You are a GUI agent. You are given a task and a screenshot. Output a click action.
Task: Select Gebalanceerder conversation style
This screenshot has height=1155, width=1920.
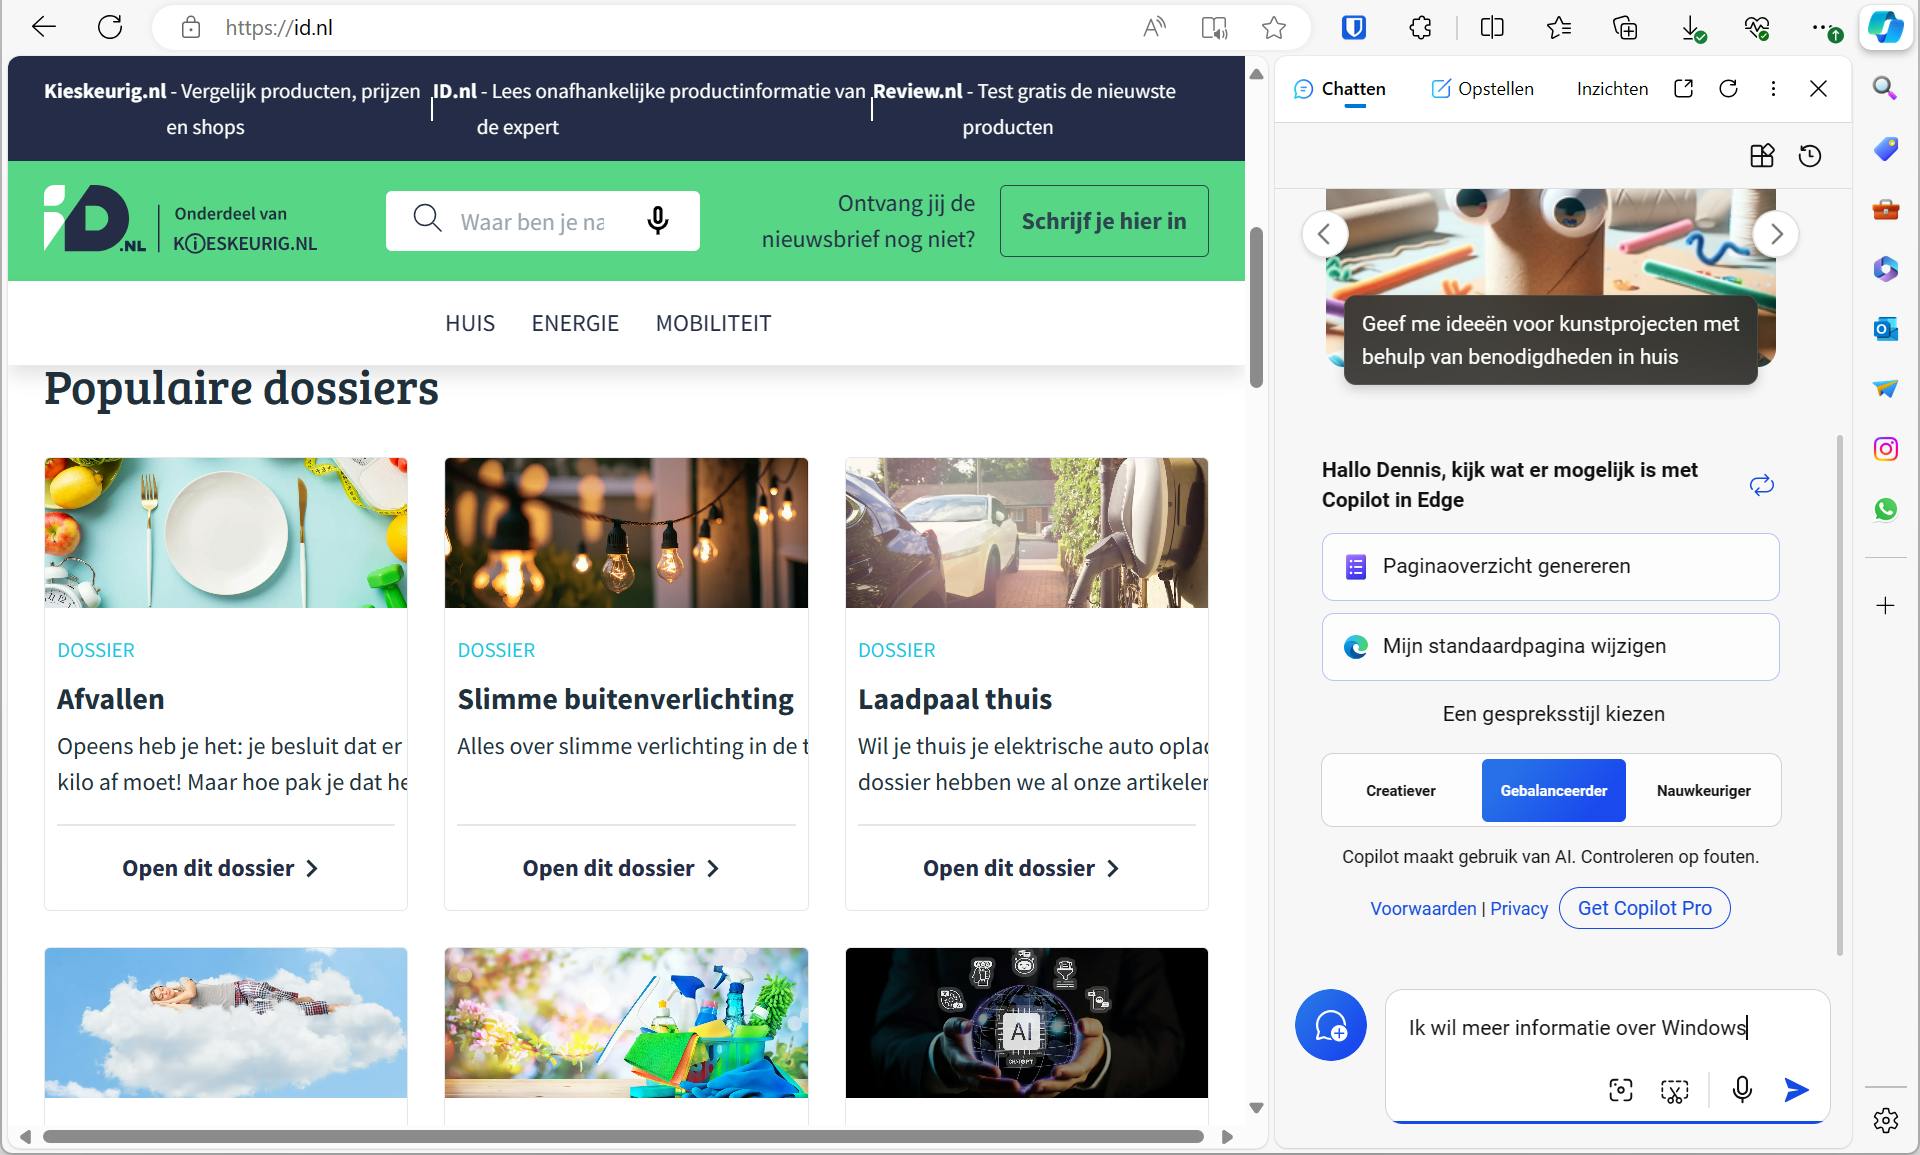(1553, 791)
